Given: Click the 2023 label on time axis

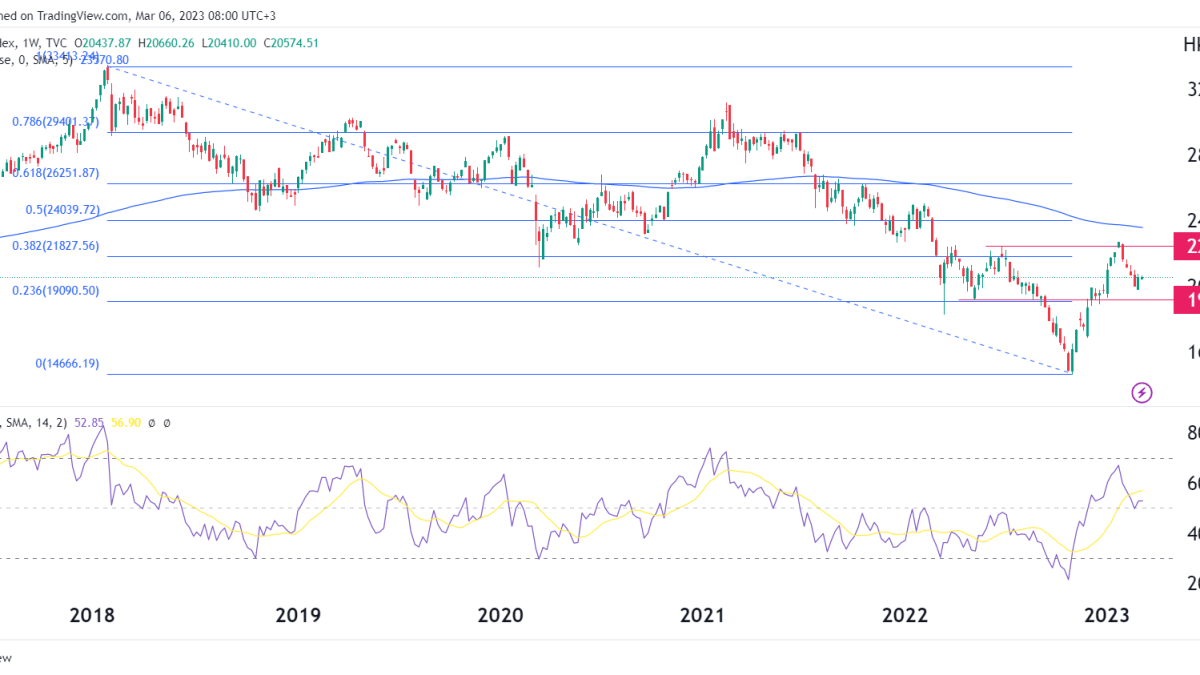Looking at the screenshot, I should pyautogui.click(x=1107, y=614).
